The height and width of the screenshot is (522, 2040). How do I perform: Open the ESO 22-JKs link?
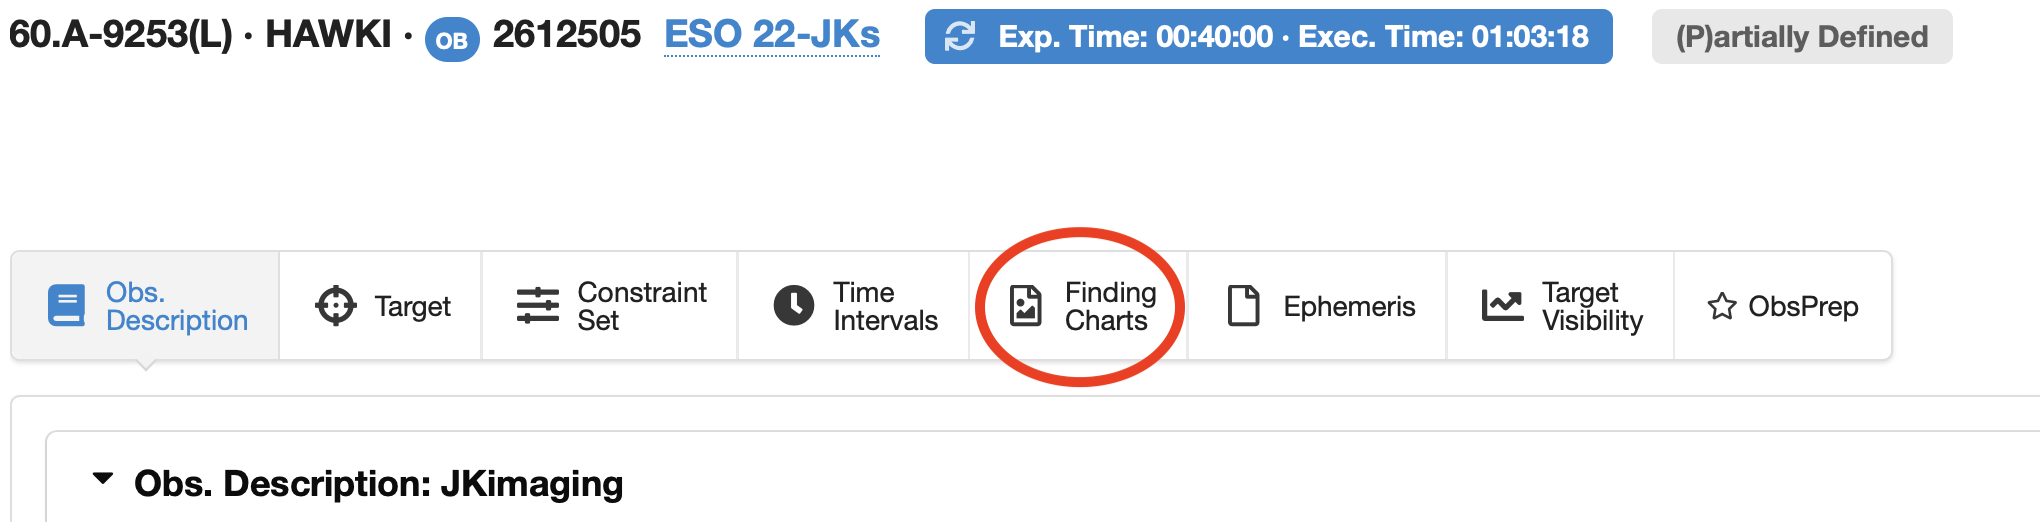coord(772,35)
